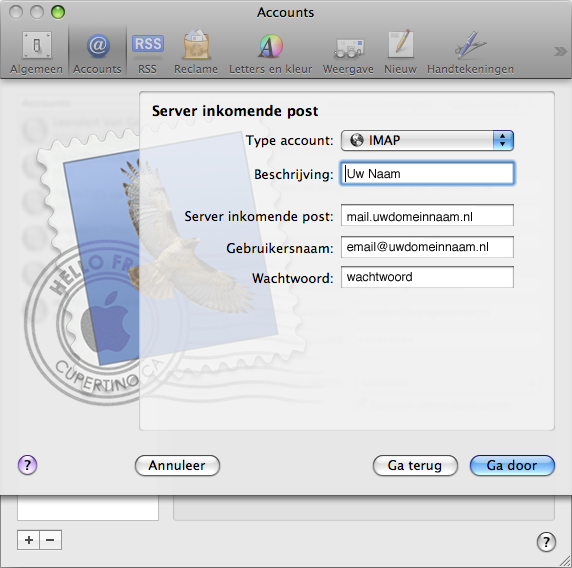Add an account with the plus button

[x=28, y=540]
